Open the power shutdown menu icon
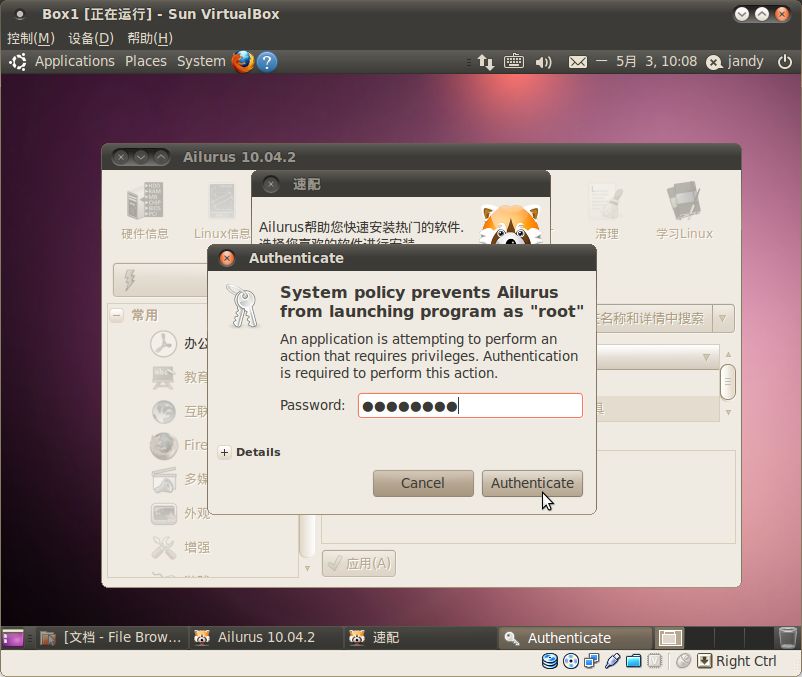Viewport: 802px width, 677px height. 785,61
